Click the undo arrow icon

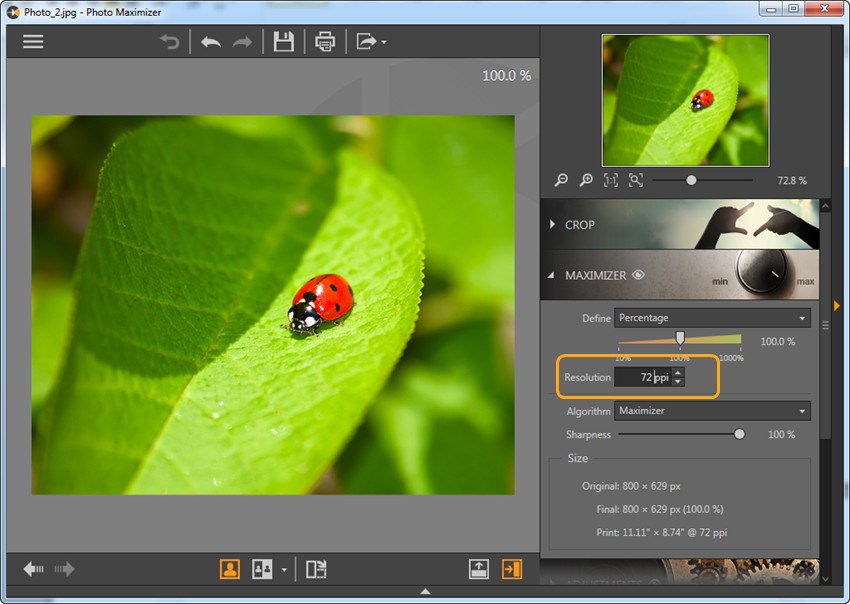click(x=211, y=42)
